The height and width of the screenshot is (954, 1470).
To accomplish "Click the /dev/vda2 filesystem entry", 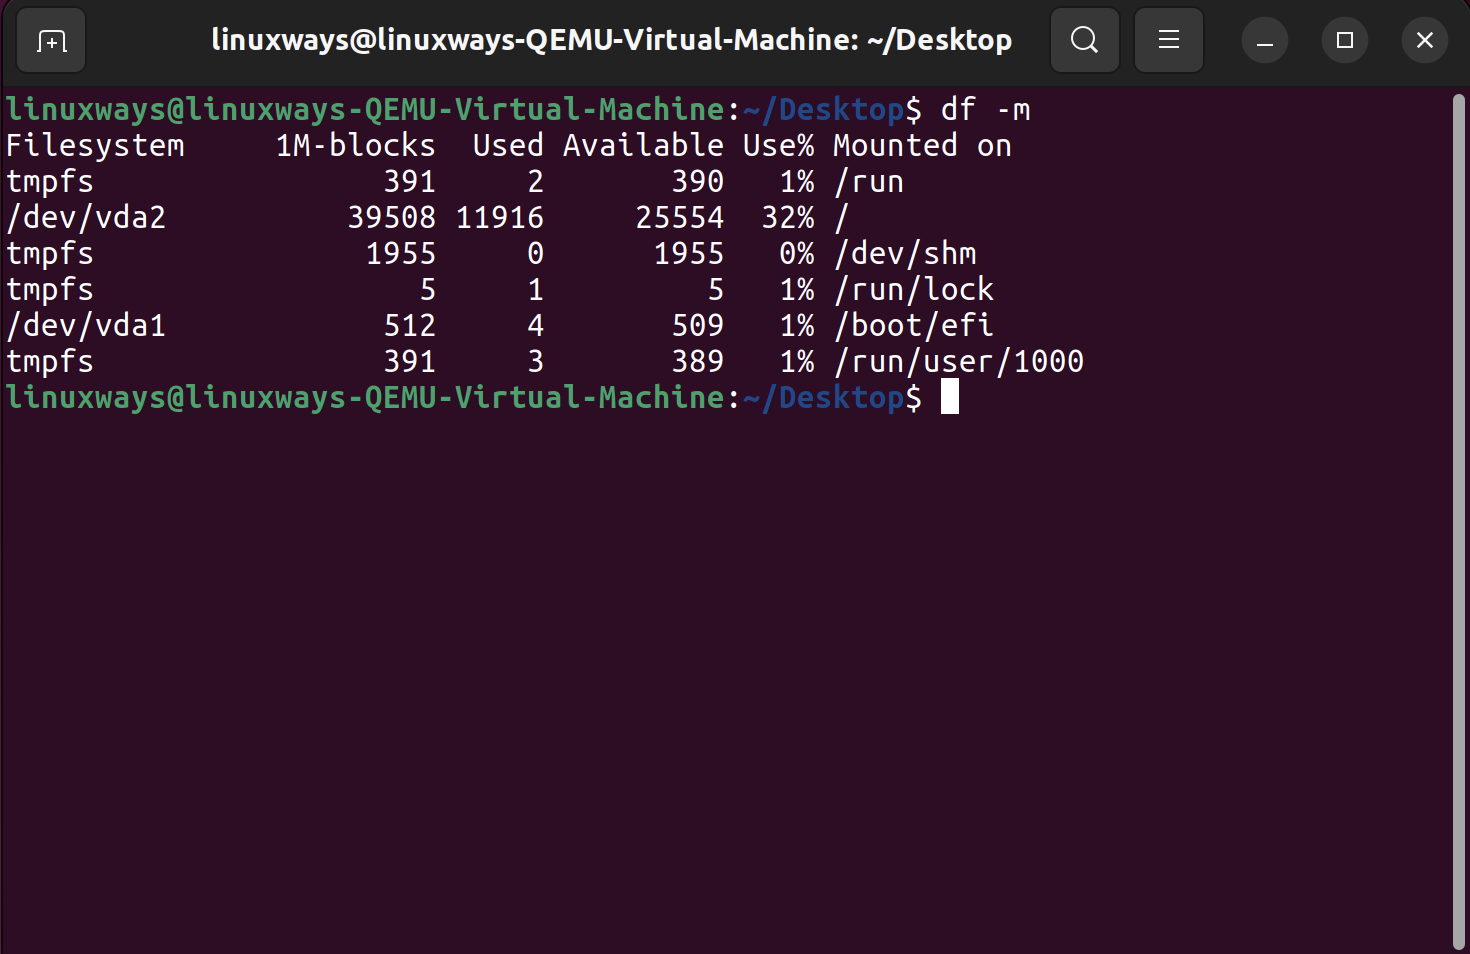I will click(x=86, y=217).
